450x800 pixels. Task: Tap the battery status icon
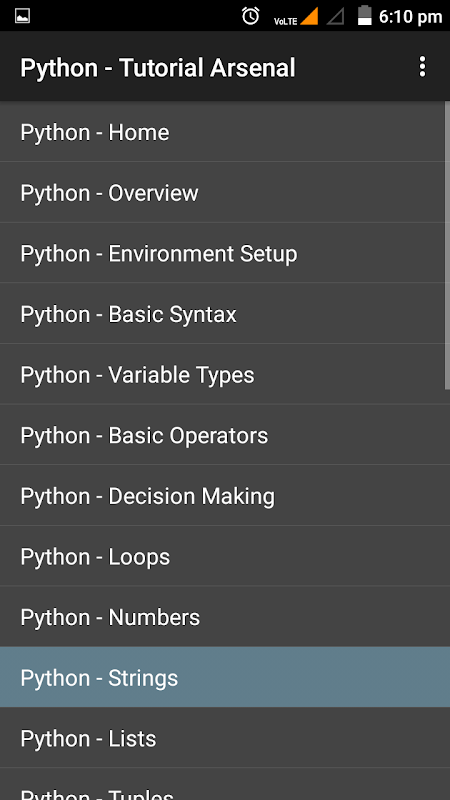[x=364, y=15]
